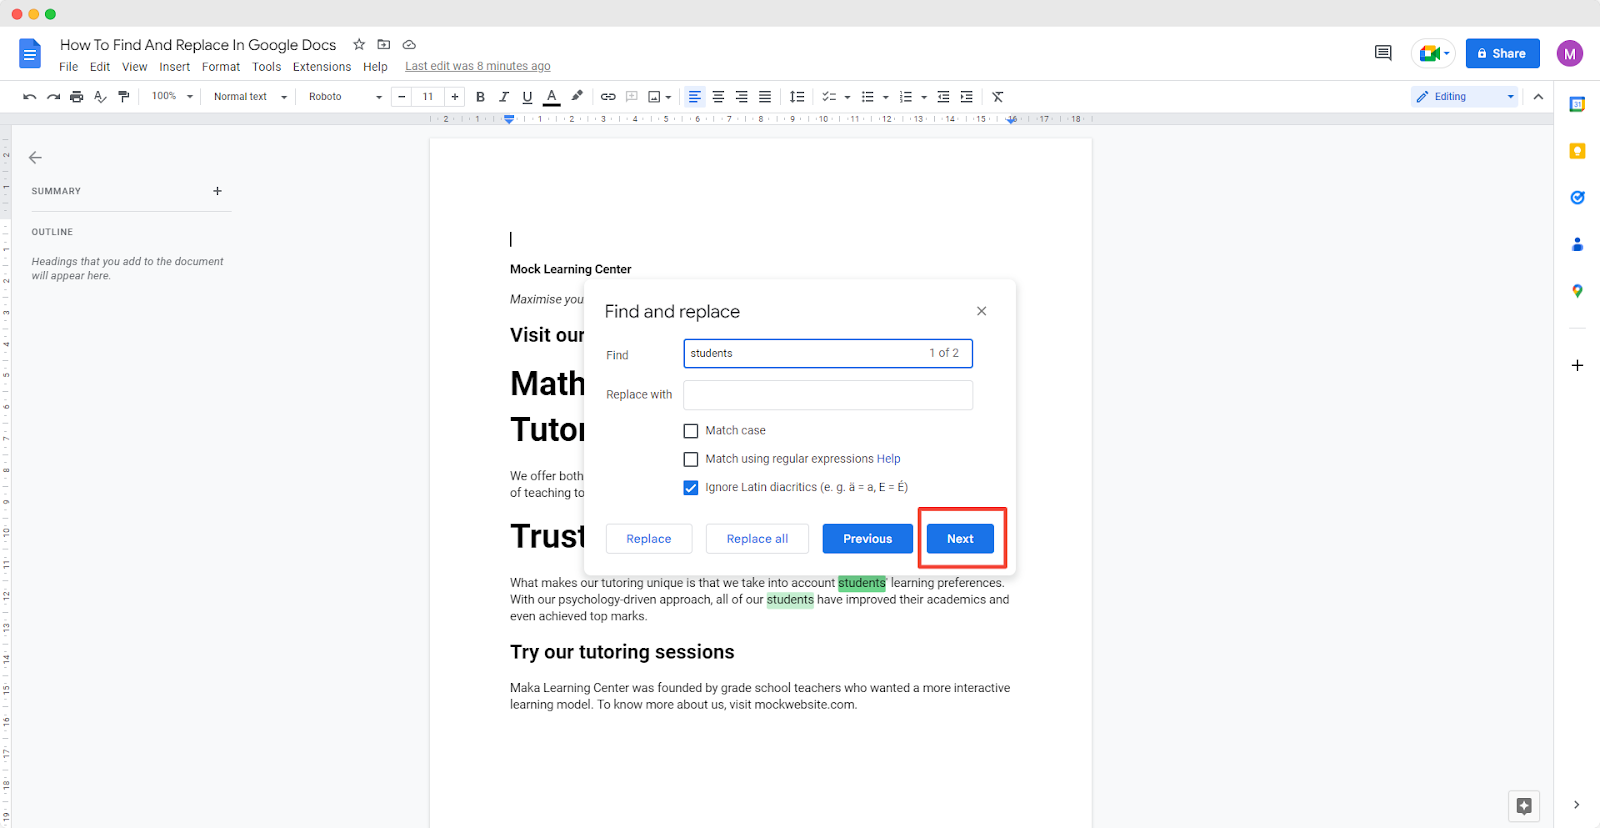Apply bold with the B icon

[480, 97]
